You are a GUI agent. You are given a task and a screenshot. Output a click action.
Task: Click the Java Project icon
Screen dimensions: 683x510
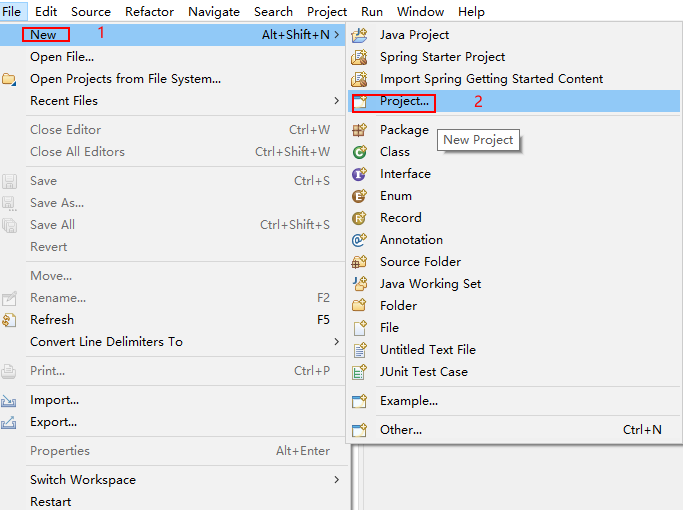point(359,35)
